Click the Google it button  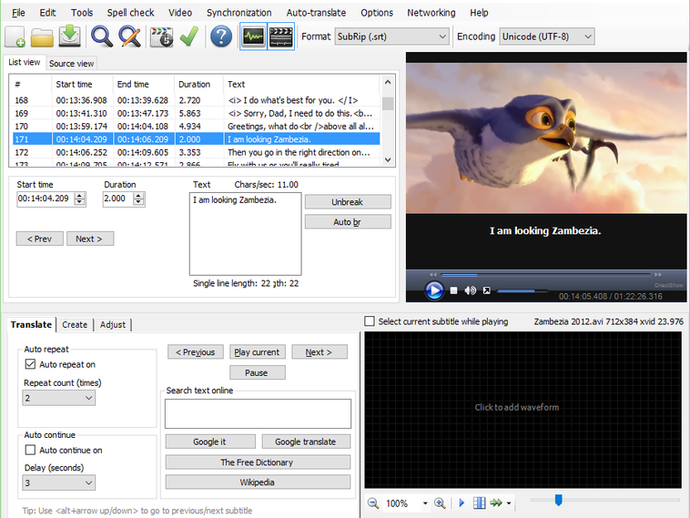pos(210,441)
